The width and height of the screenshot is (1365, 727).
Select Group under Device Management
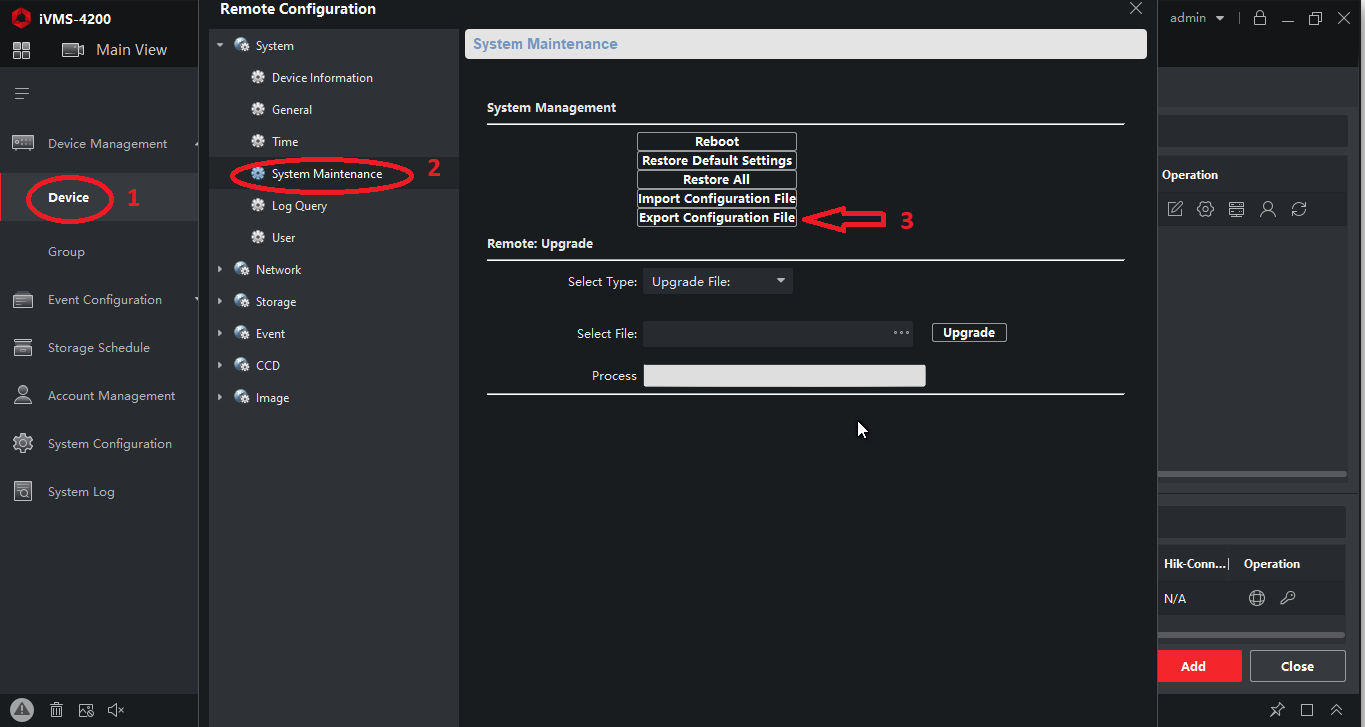pyautogui.click(x=66, y=252)
